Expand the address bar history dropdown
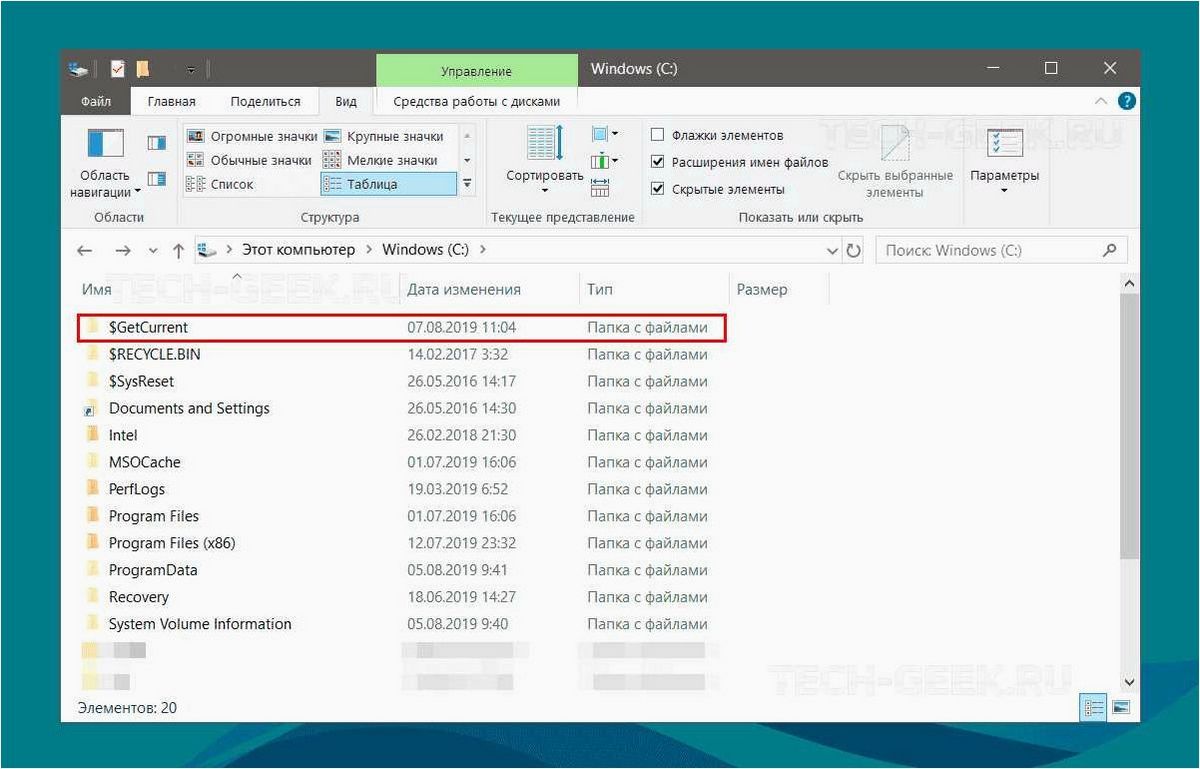 point(833,251)
